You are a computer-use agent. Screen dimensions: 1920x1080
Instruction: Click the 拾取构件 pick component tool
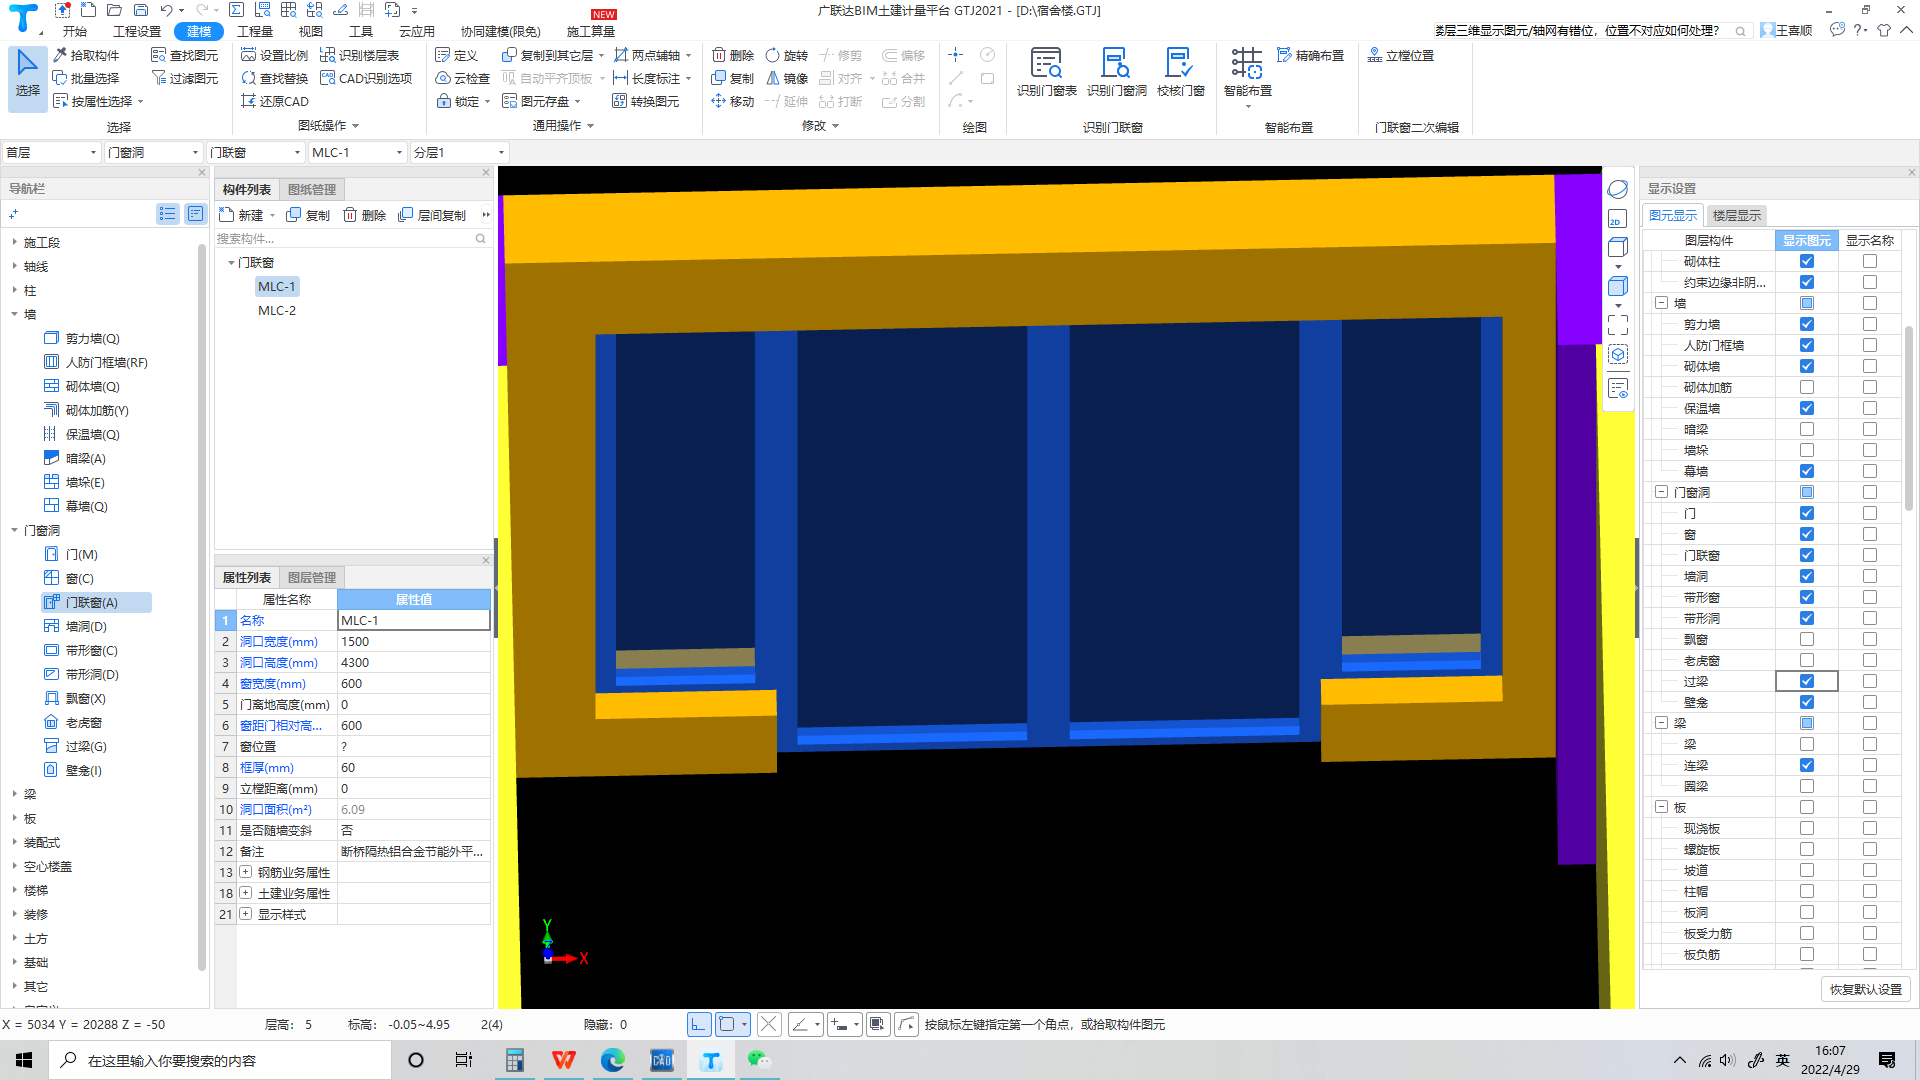[x=86, y=55]
